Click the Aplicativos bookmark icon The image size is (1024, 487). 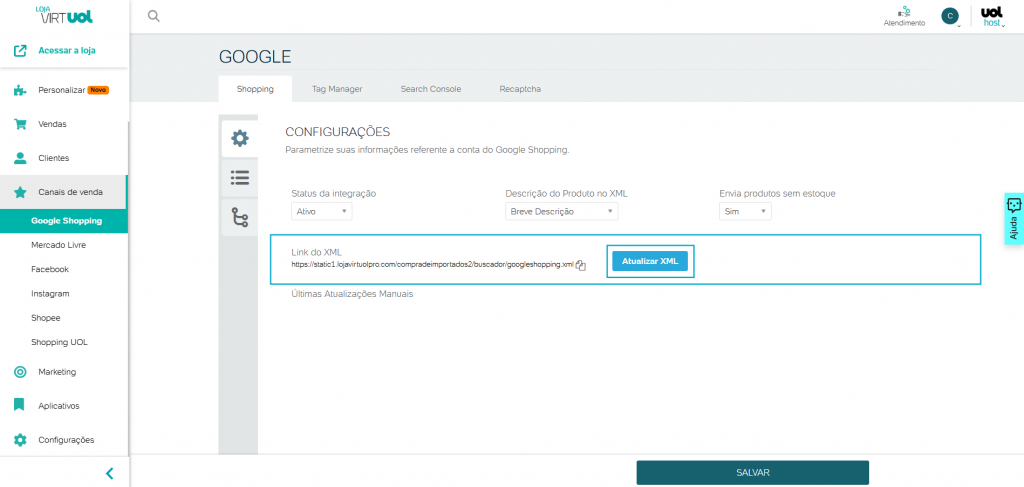(20, 405)
